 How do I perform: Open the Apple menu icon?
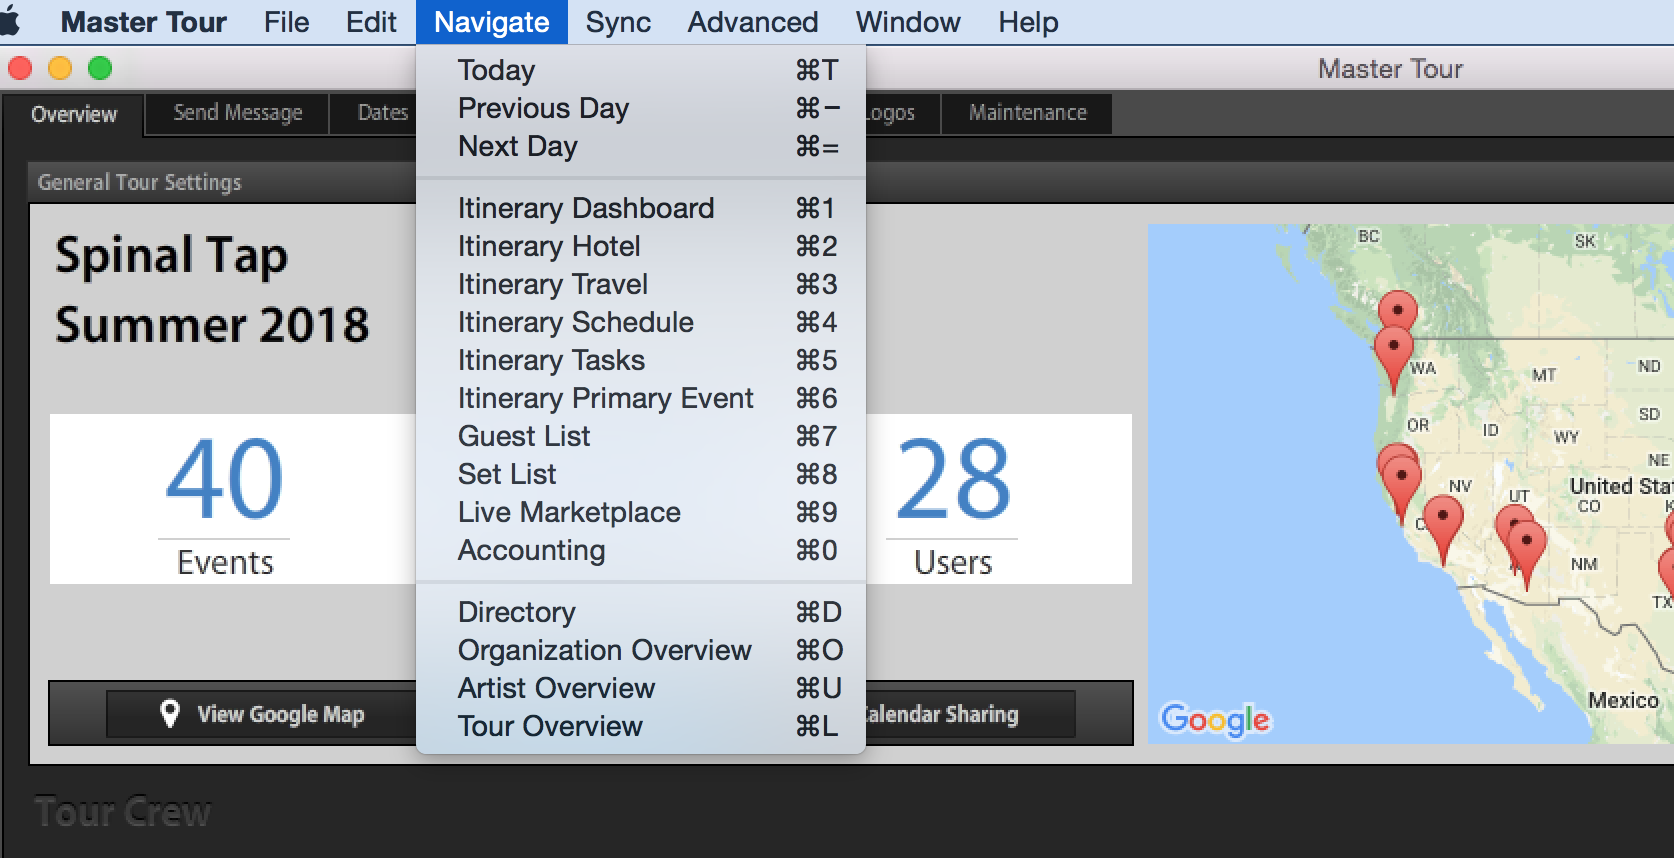coord(10,21)
